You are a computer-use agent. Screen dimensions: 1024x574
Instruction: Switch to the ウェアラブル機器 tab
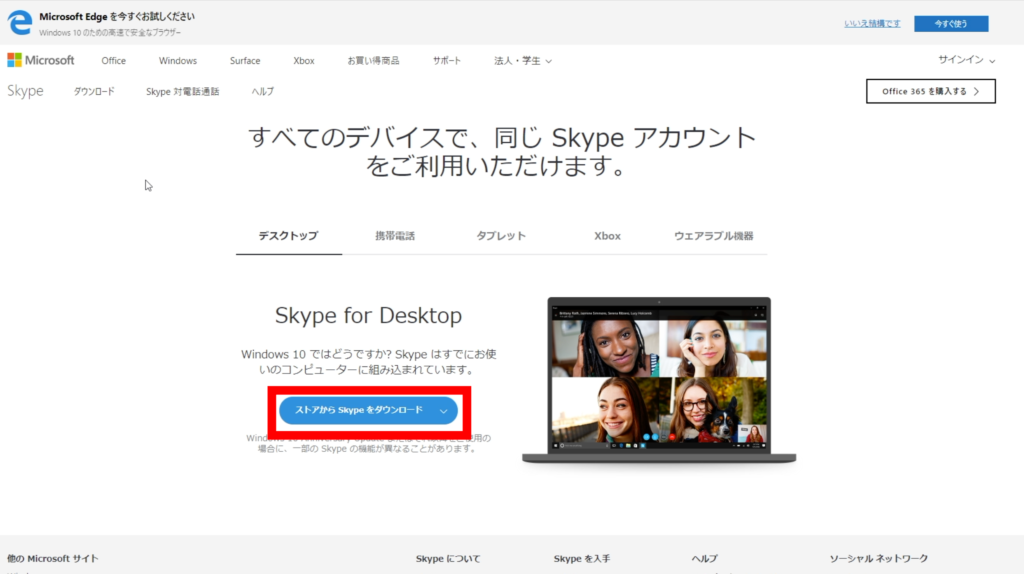(714, 236)
